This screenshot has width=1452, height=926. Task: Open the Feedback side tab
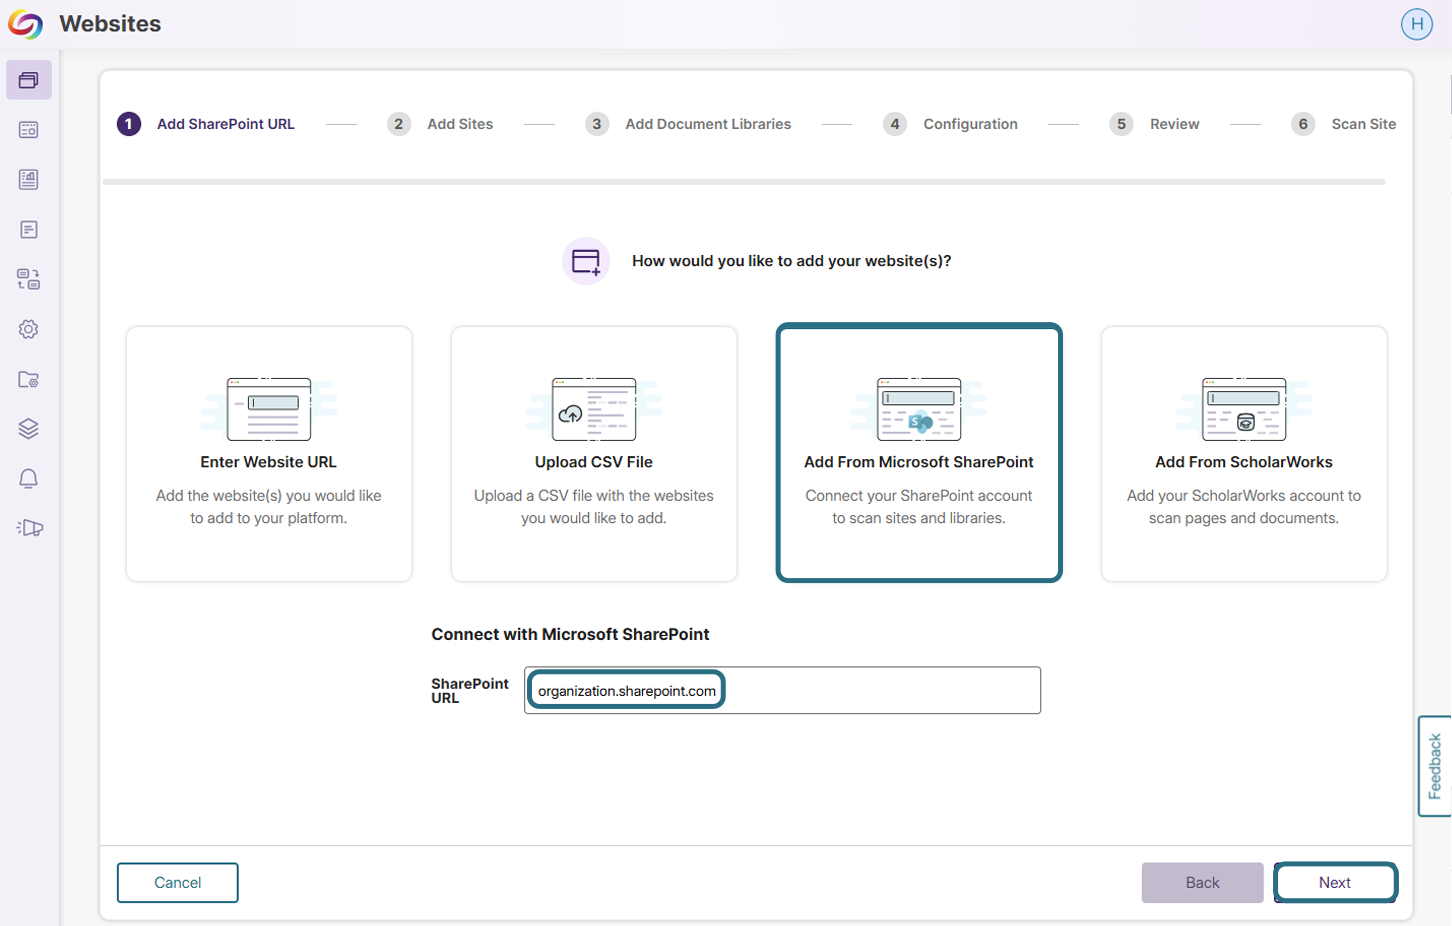[x=1435, y=766]
